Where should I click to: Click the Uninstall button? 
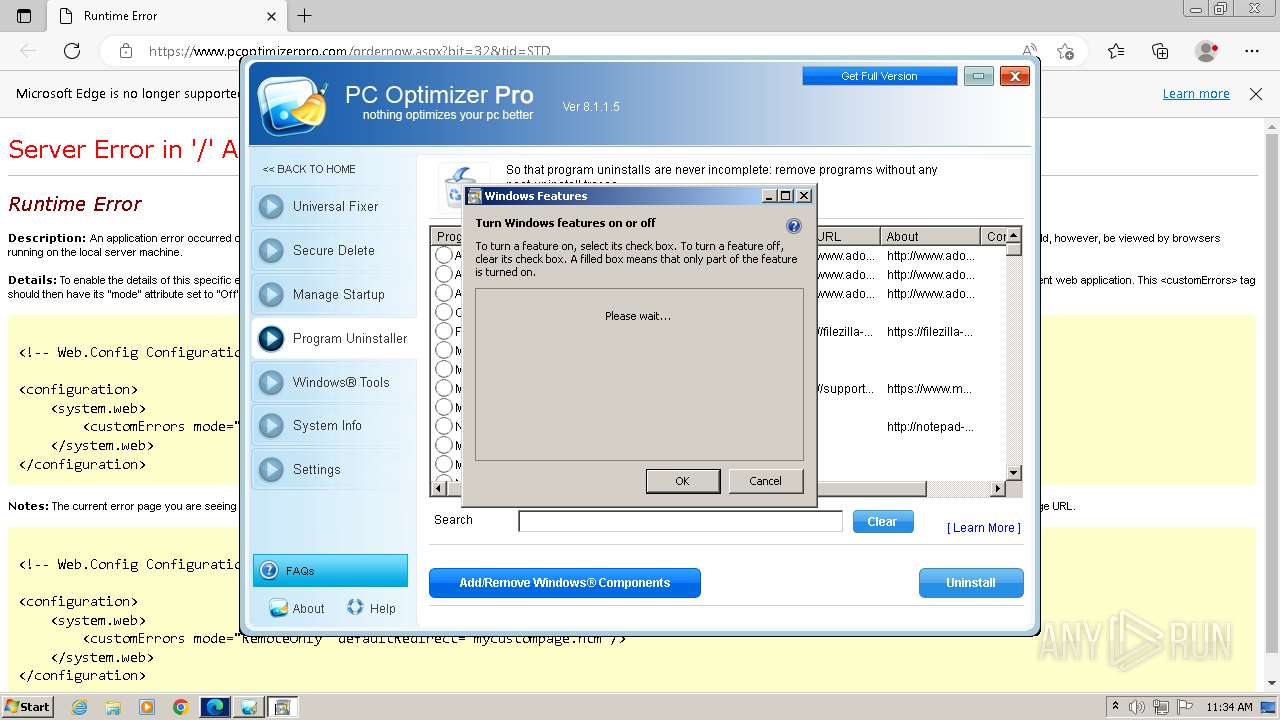[971, 583]
